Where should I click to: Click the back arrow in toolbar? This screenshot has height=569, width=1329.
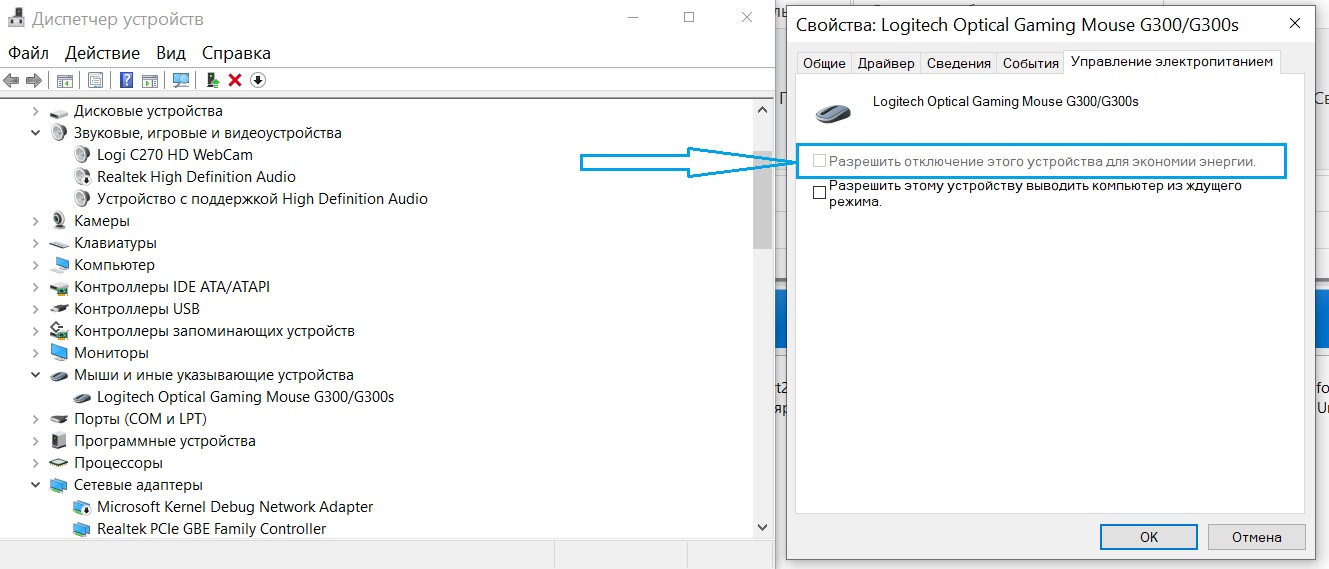tap(12, 80)
